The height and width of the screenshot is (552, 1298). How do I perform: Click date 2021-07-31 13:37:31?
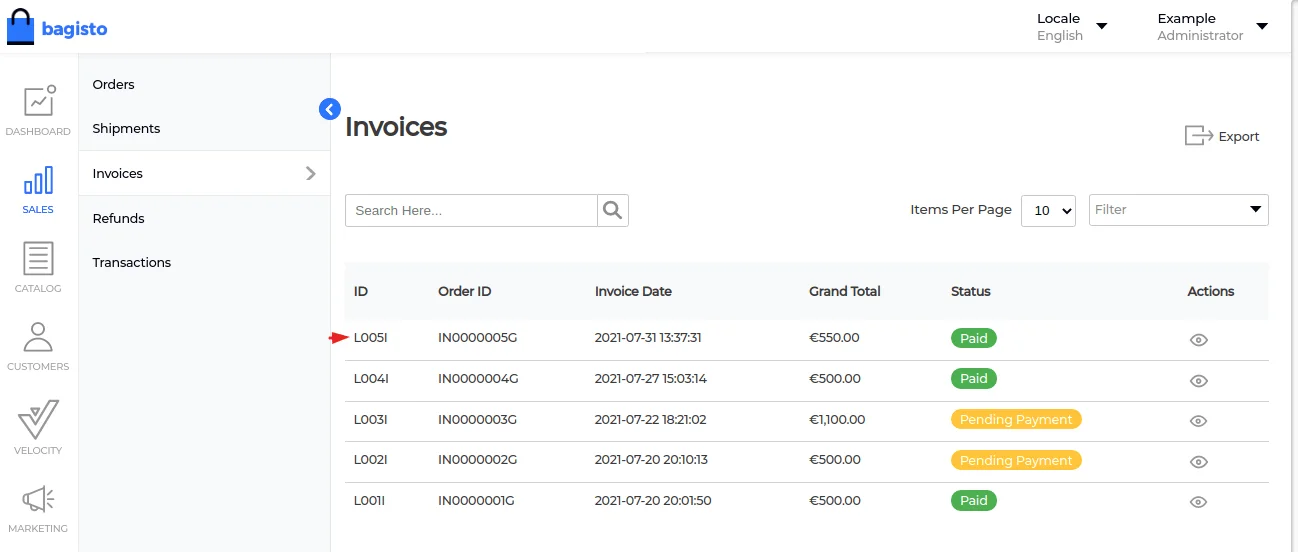pos(648,338)
